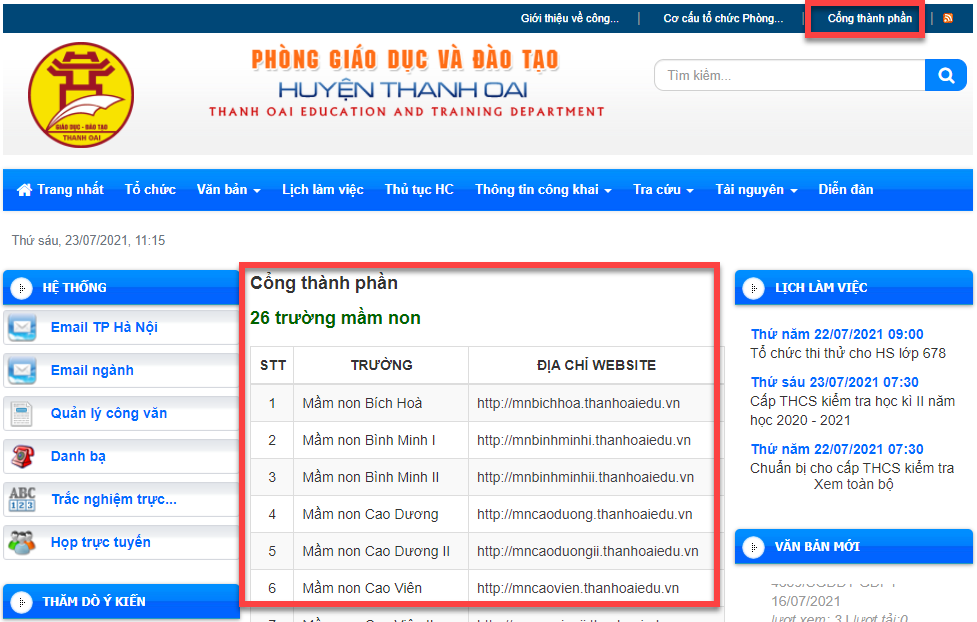Click the Quản lý công văn document icon
This screenshot has width=977, height=622.
pos(21,413)
